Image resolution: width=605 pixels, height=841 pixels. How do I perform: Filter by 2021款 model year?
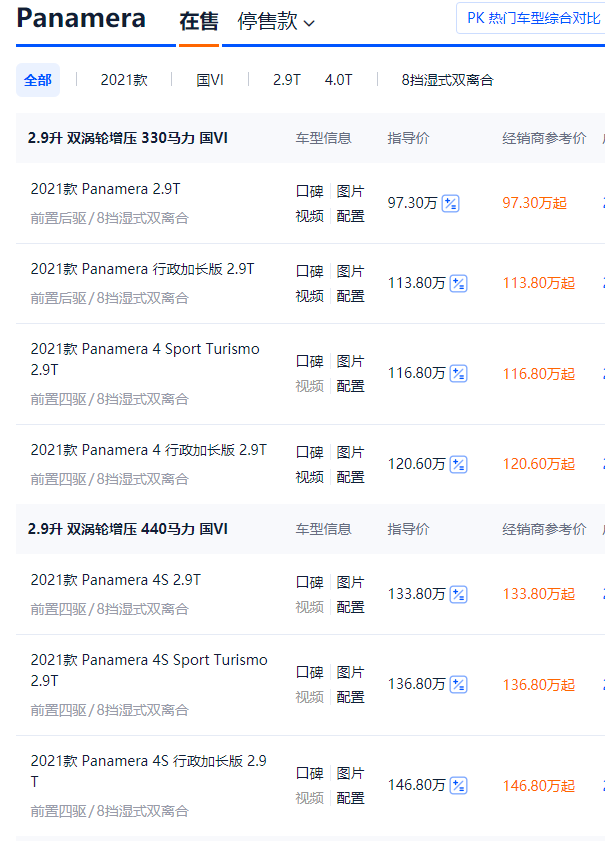pyautogui.click(x=124, y=80)
